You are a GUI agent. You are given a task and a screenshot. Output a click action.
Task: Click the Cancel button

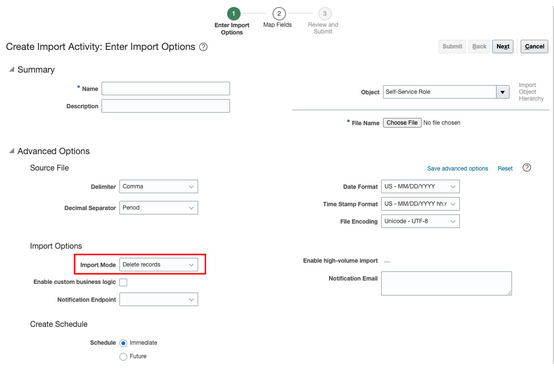point(534,47)
